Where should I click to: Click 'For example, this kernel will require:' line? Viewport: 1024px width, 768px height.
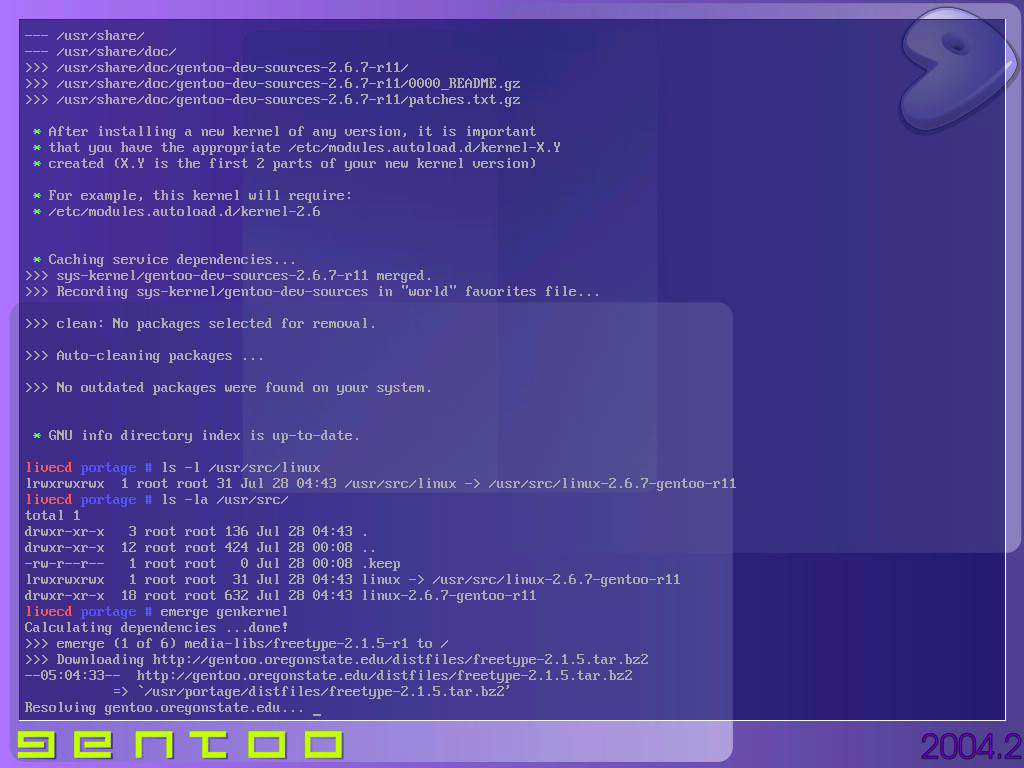[x=193, y=196]
